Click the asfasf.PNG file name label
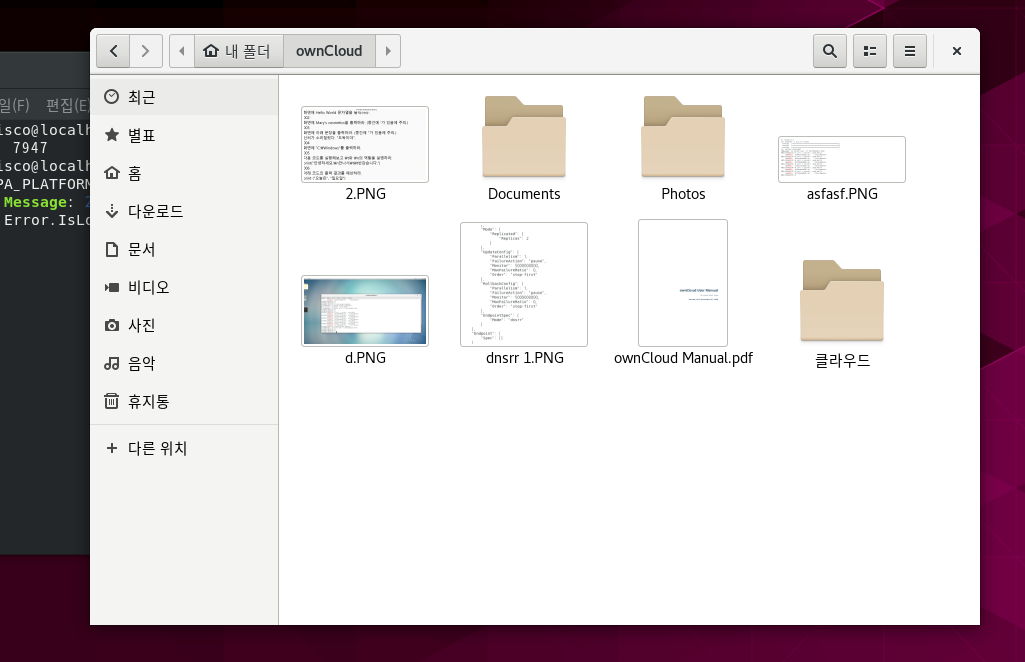This screenshot has width=1025, height=662. coord(842,194)
